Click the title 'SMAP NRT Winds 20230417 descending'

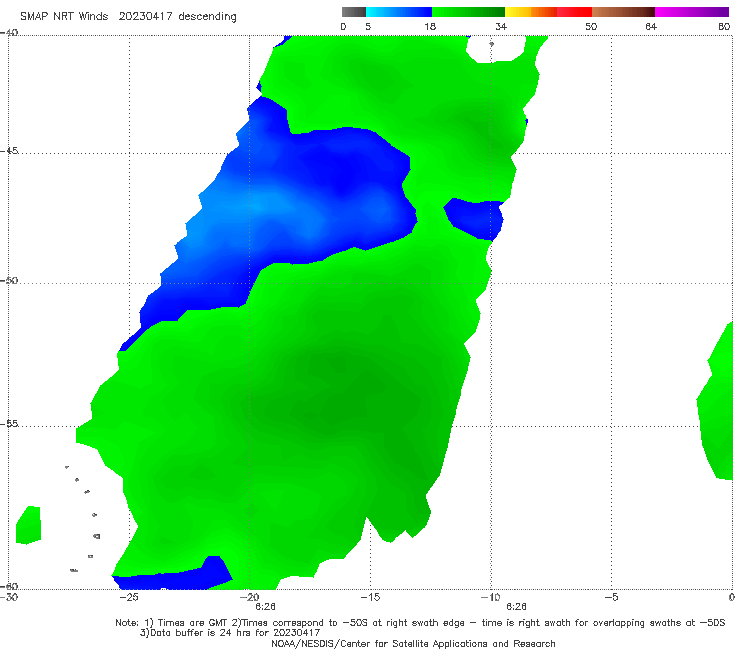pyautogui.click(x=128, y=16)
